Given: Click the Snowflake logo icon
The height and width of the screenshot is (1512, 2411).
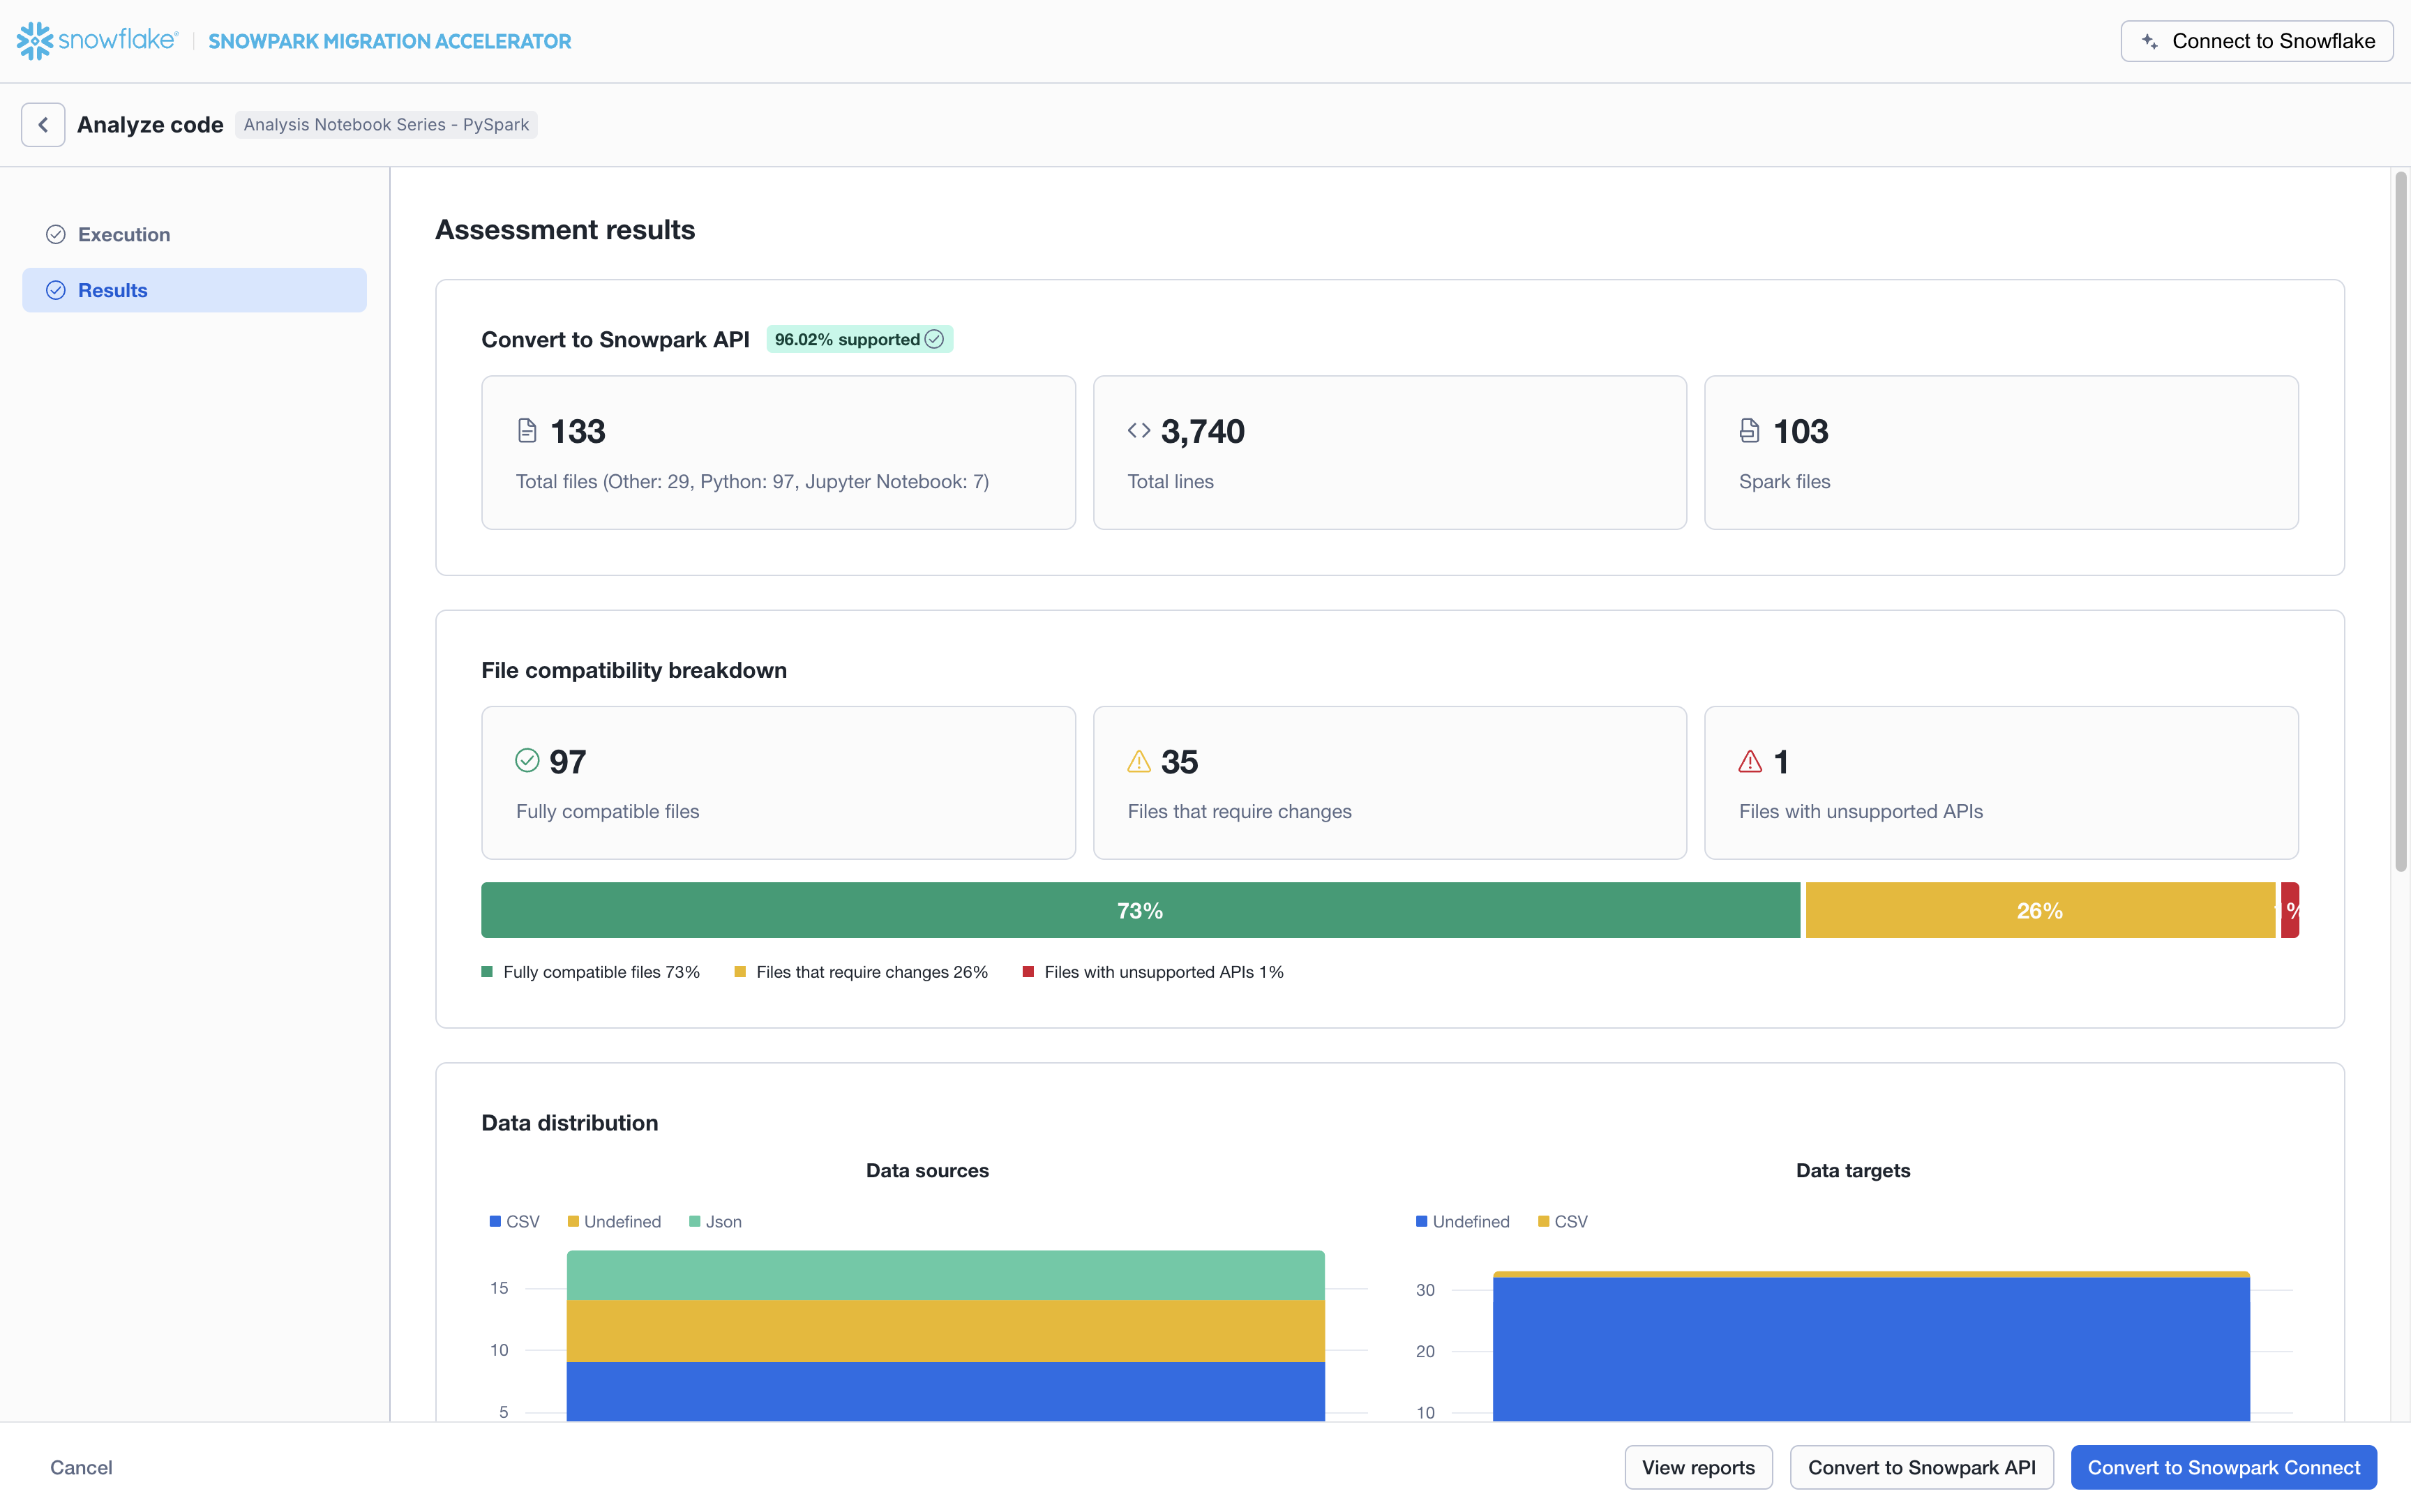Looking at the screenshot, I should coord(34,41).
